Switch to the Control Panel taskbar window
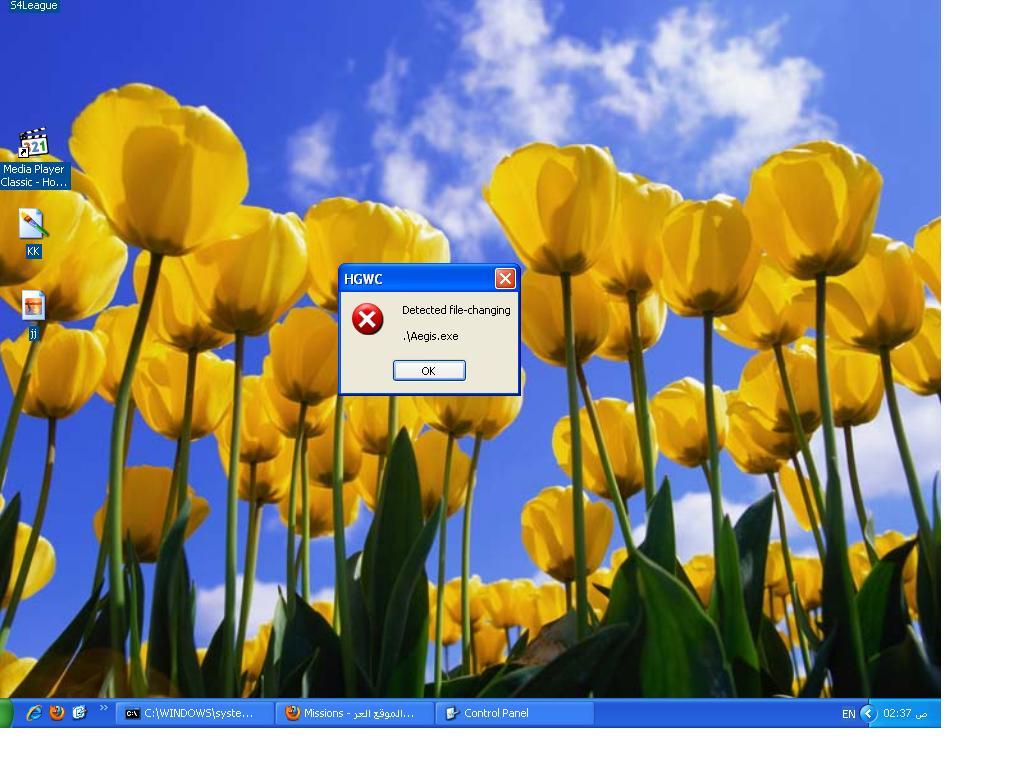Image resolution: width=1024 pixels, height=768 pixels. point(515,713)
